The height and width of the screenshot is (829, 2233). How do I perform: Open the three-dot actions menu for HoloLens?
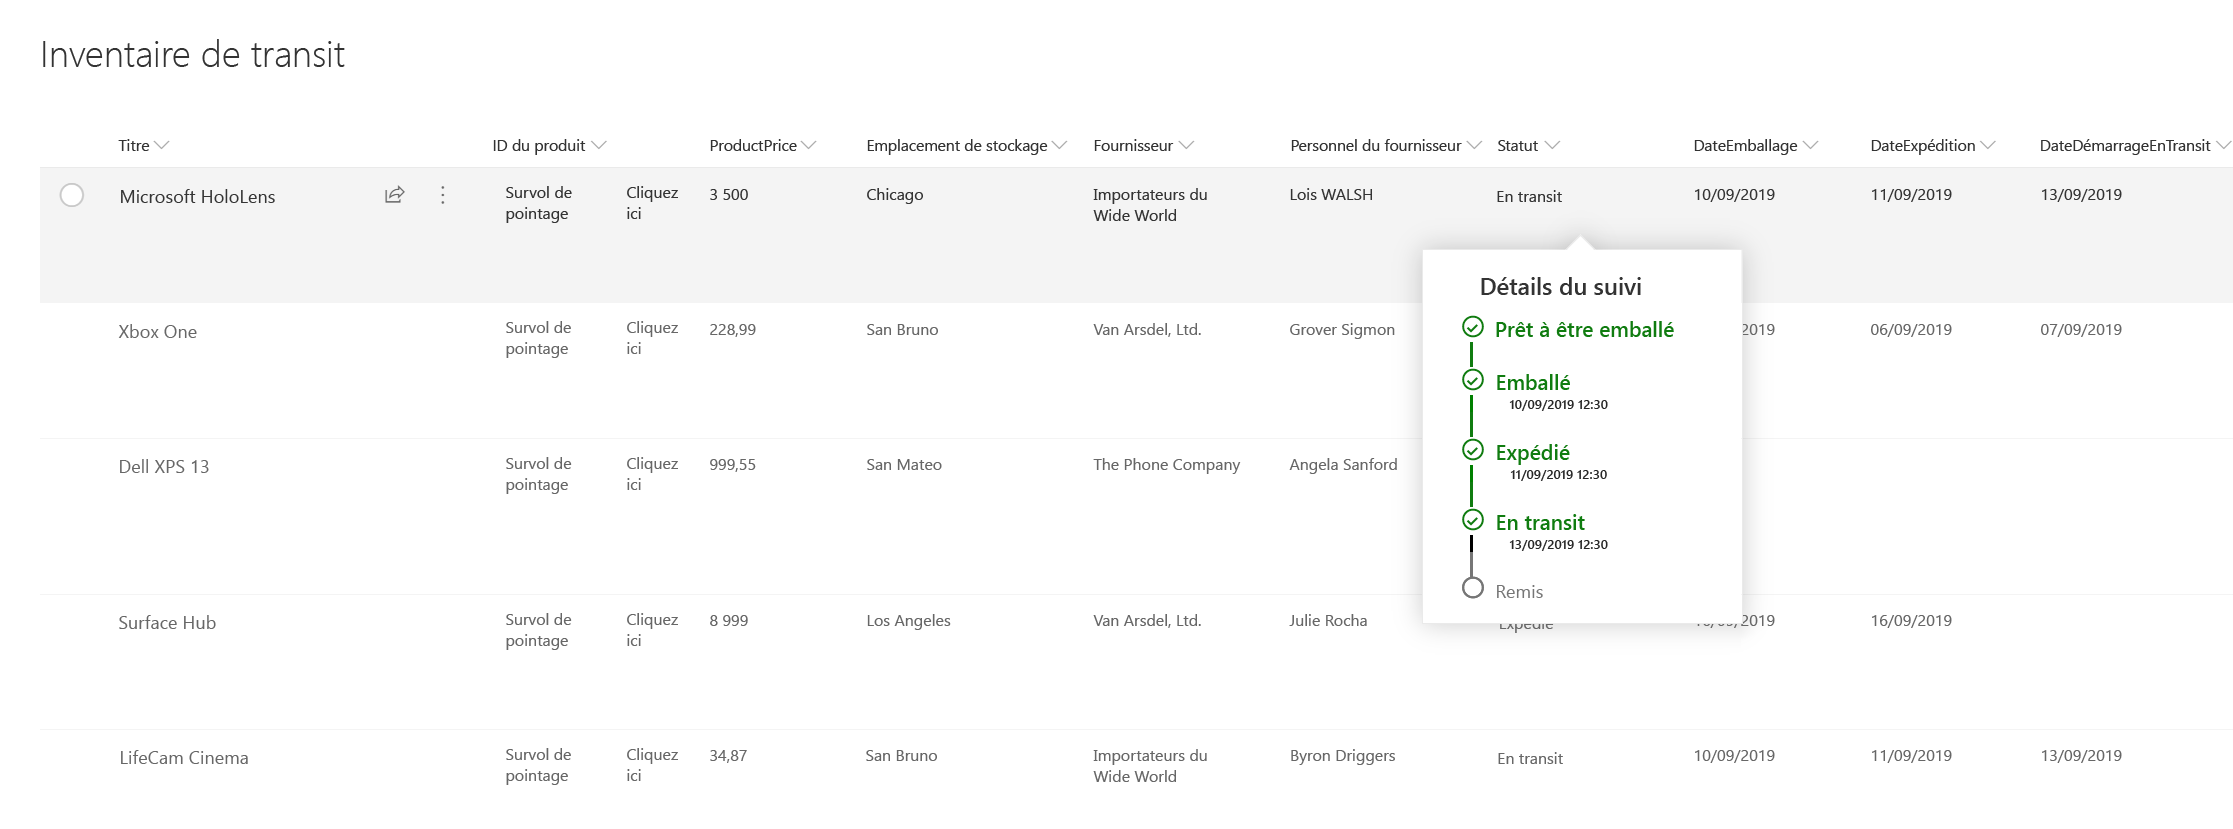tap(443, 195)
